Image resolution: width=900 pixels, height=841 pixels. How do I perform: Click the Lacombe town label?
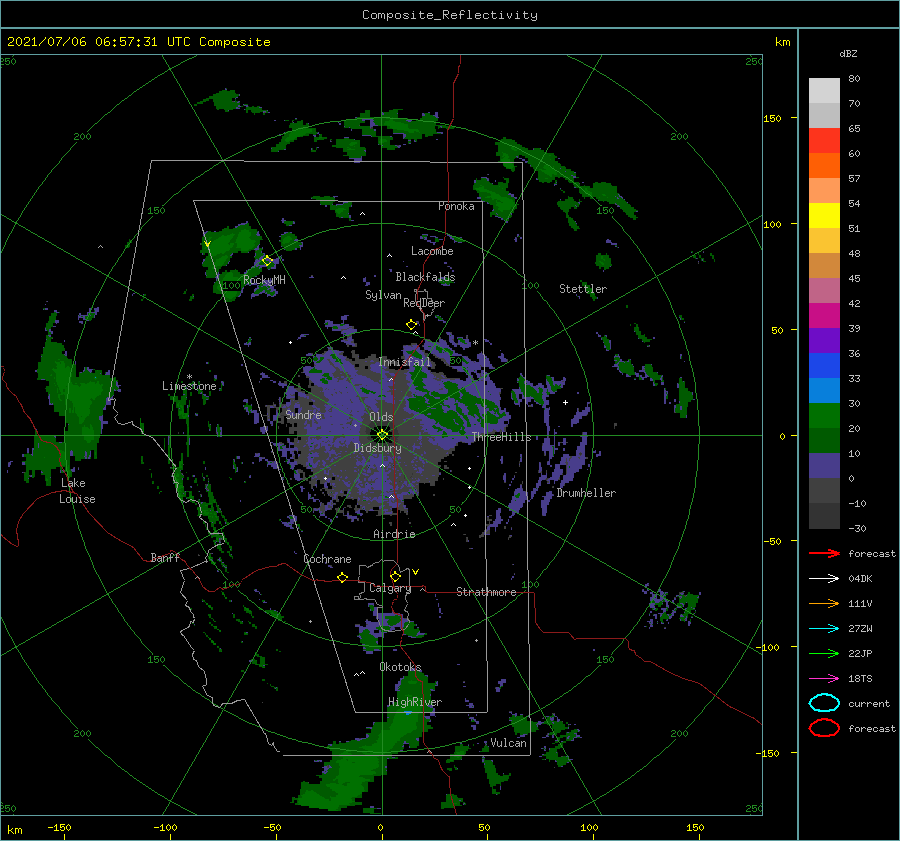click(x=432, y=251)
